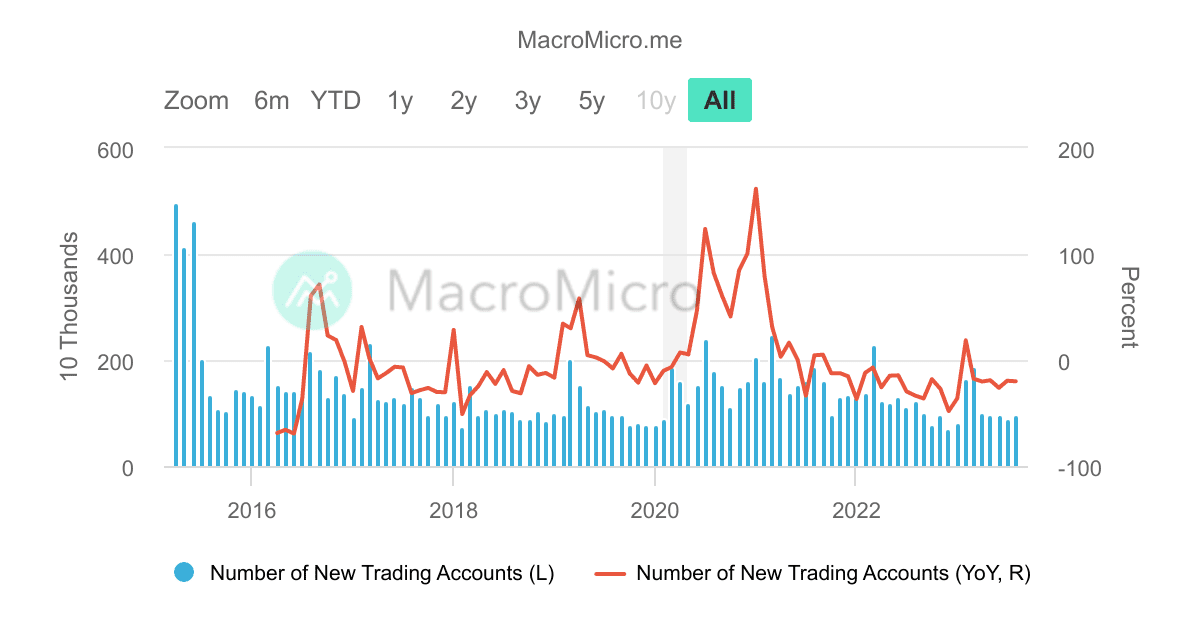Select the YTD zoom range
Image resolution: width=1200 pixels, height=630 pixels.
tap(335, 100)
